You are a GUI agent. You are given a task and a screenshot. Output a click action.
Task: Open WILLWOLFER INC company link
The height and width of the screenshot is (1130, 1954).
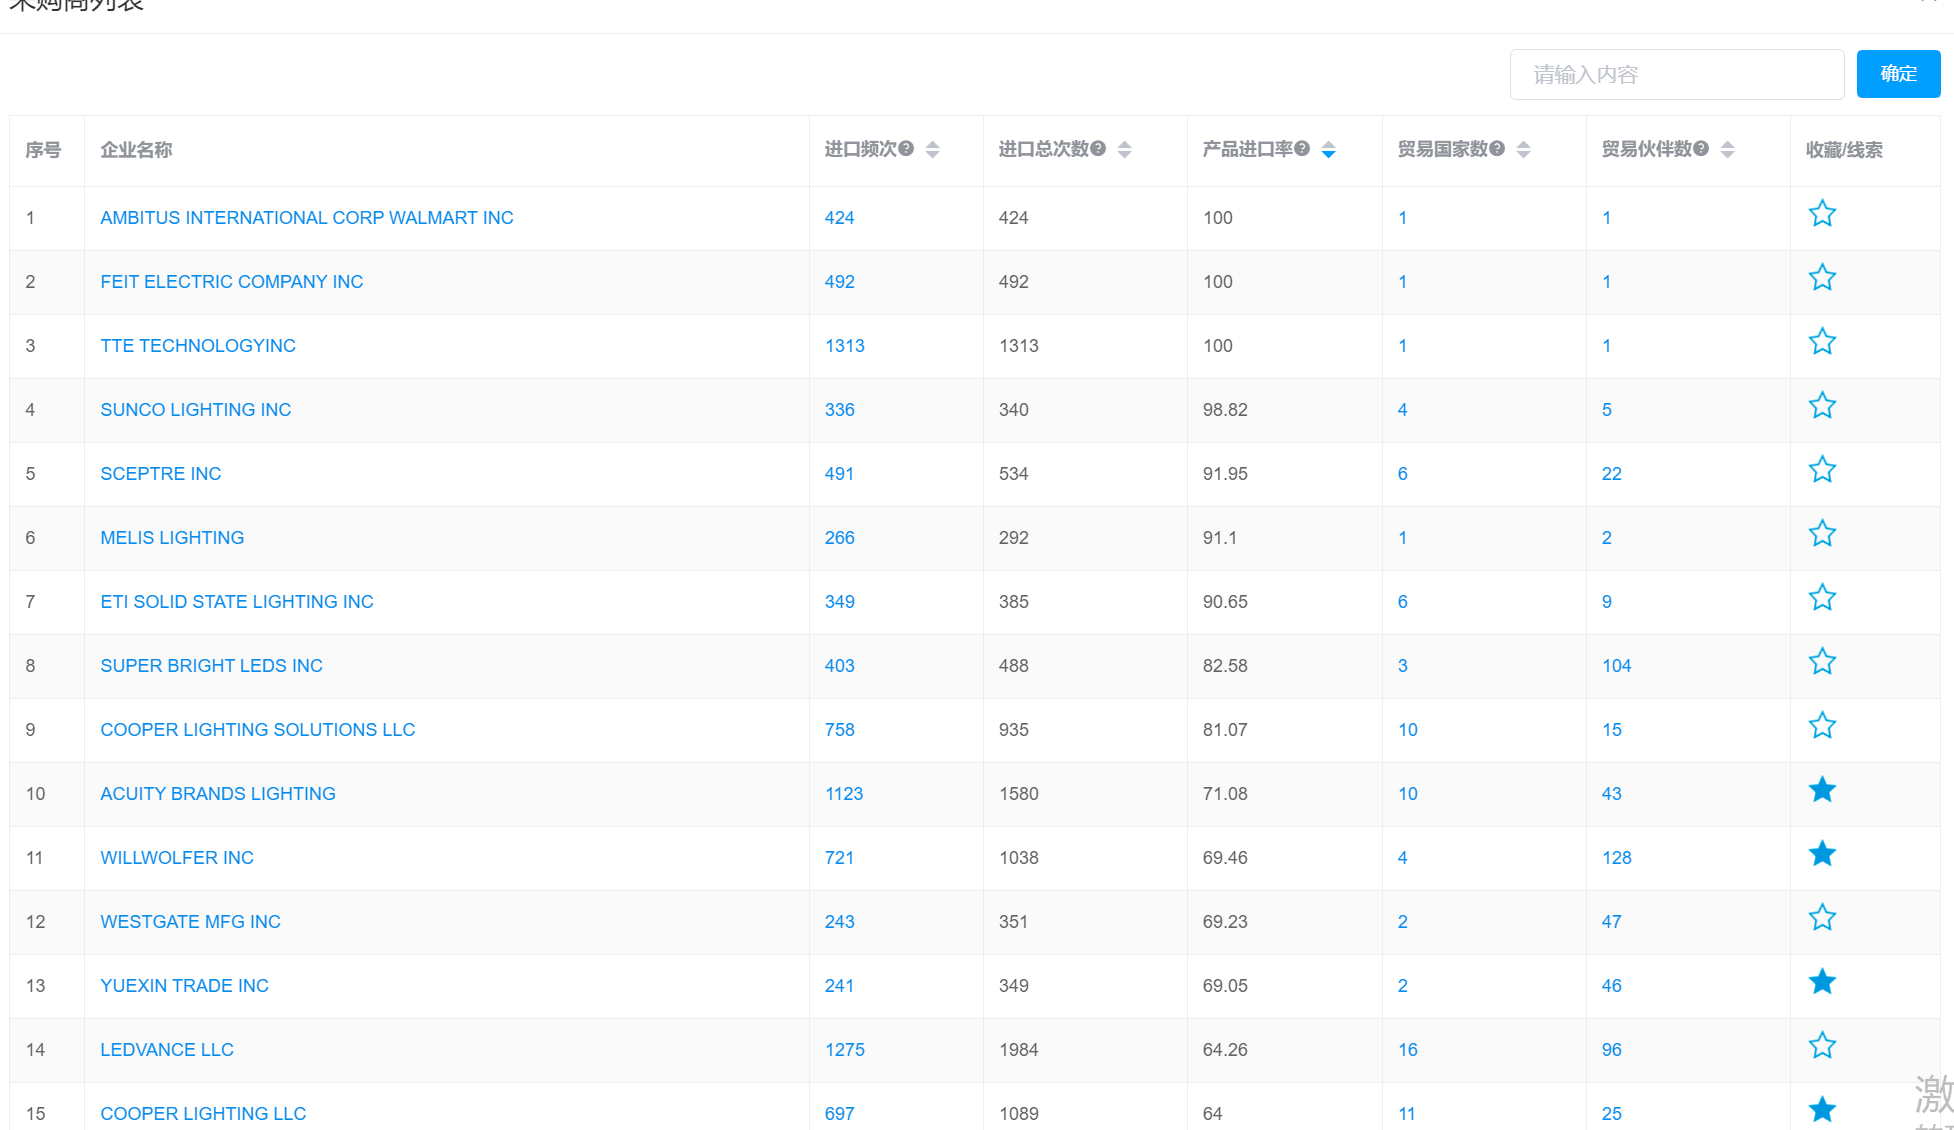tap(177, 858)
